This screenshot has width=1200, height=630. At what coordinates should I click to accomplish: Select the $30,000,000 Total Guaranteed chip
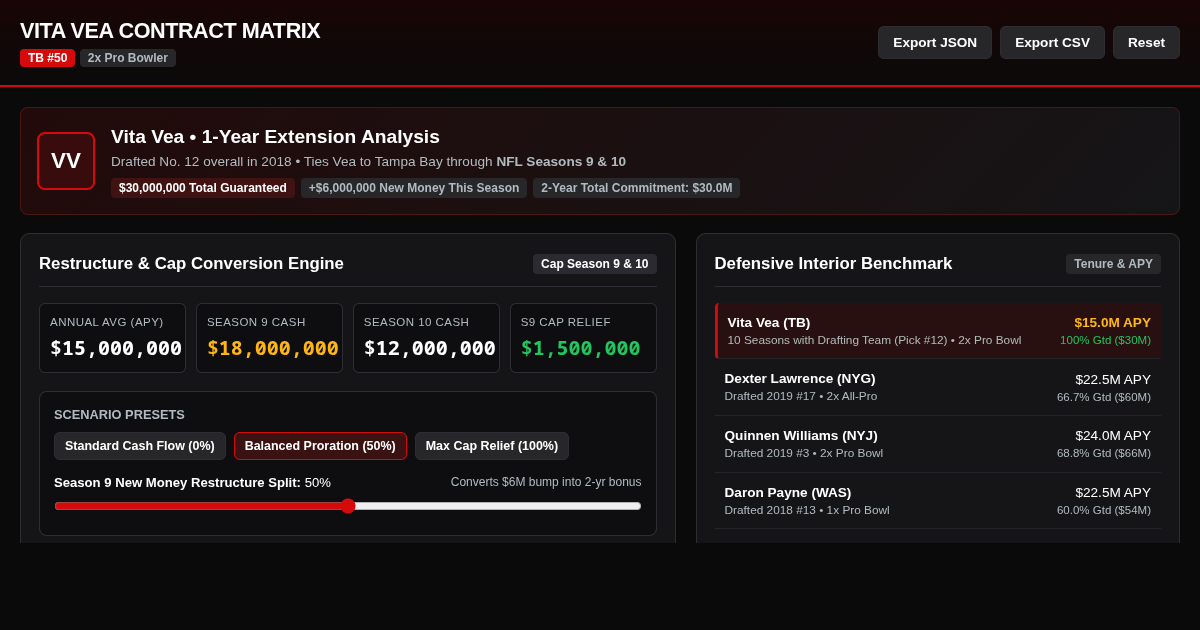pos(203,188)
